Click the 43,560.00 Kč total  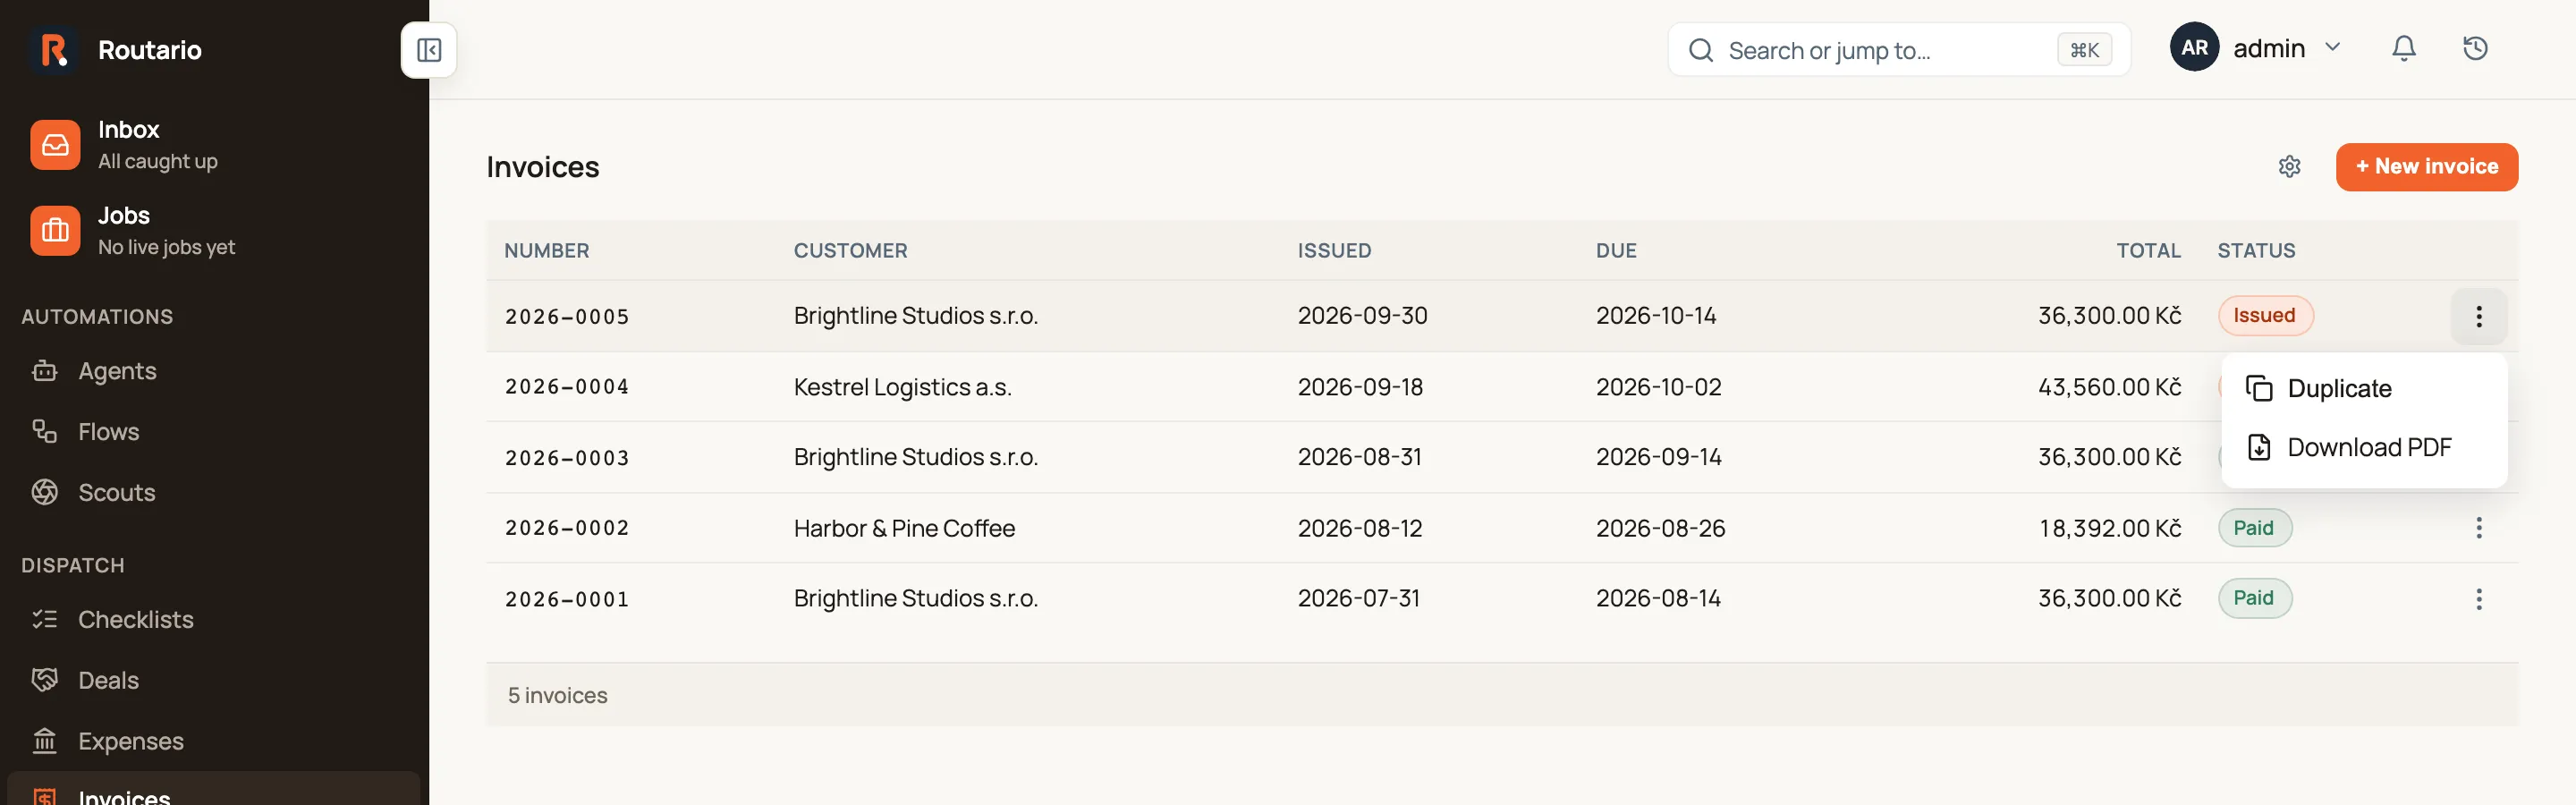pyautogui.click(x=2109, y=387)
